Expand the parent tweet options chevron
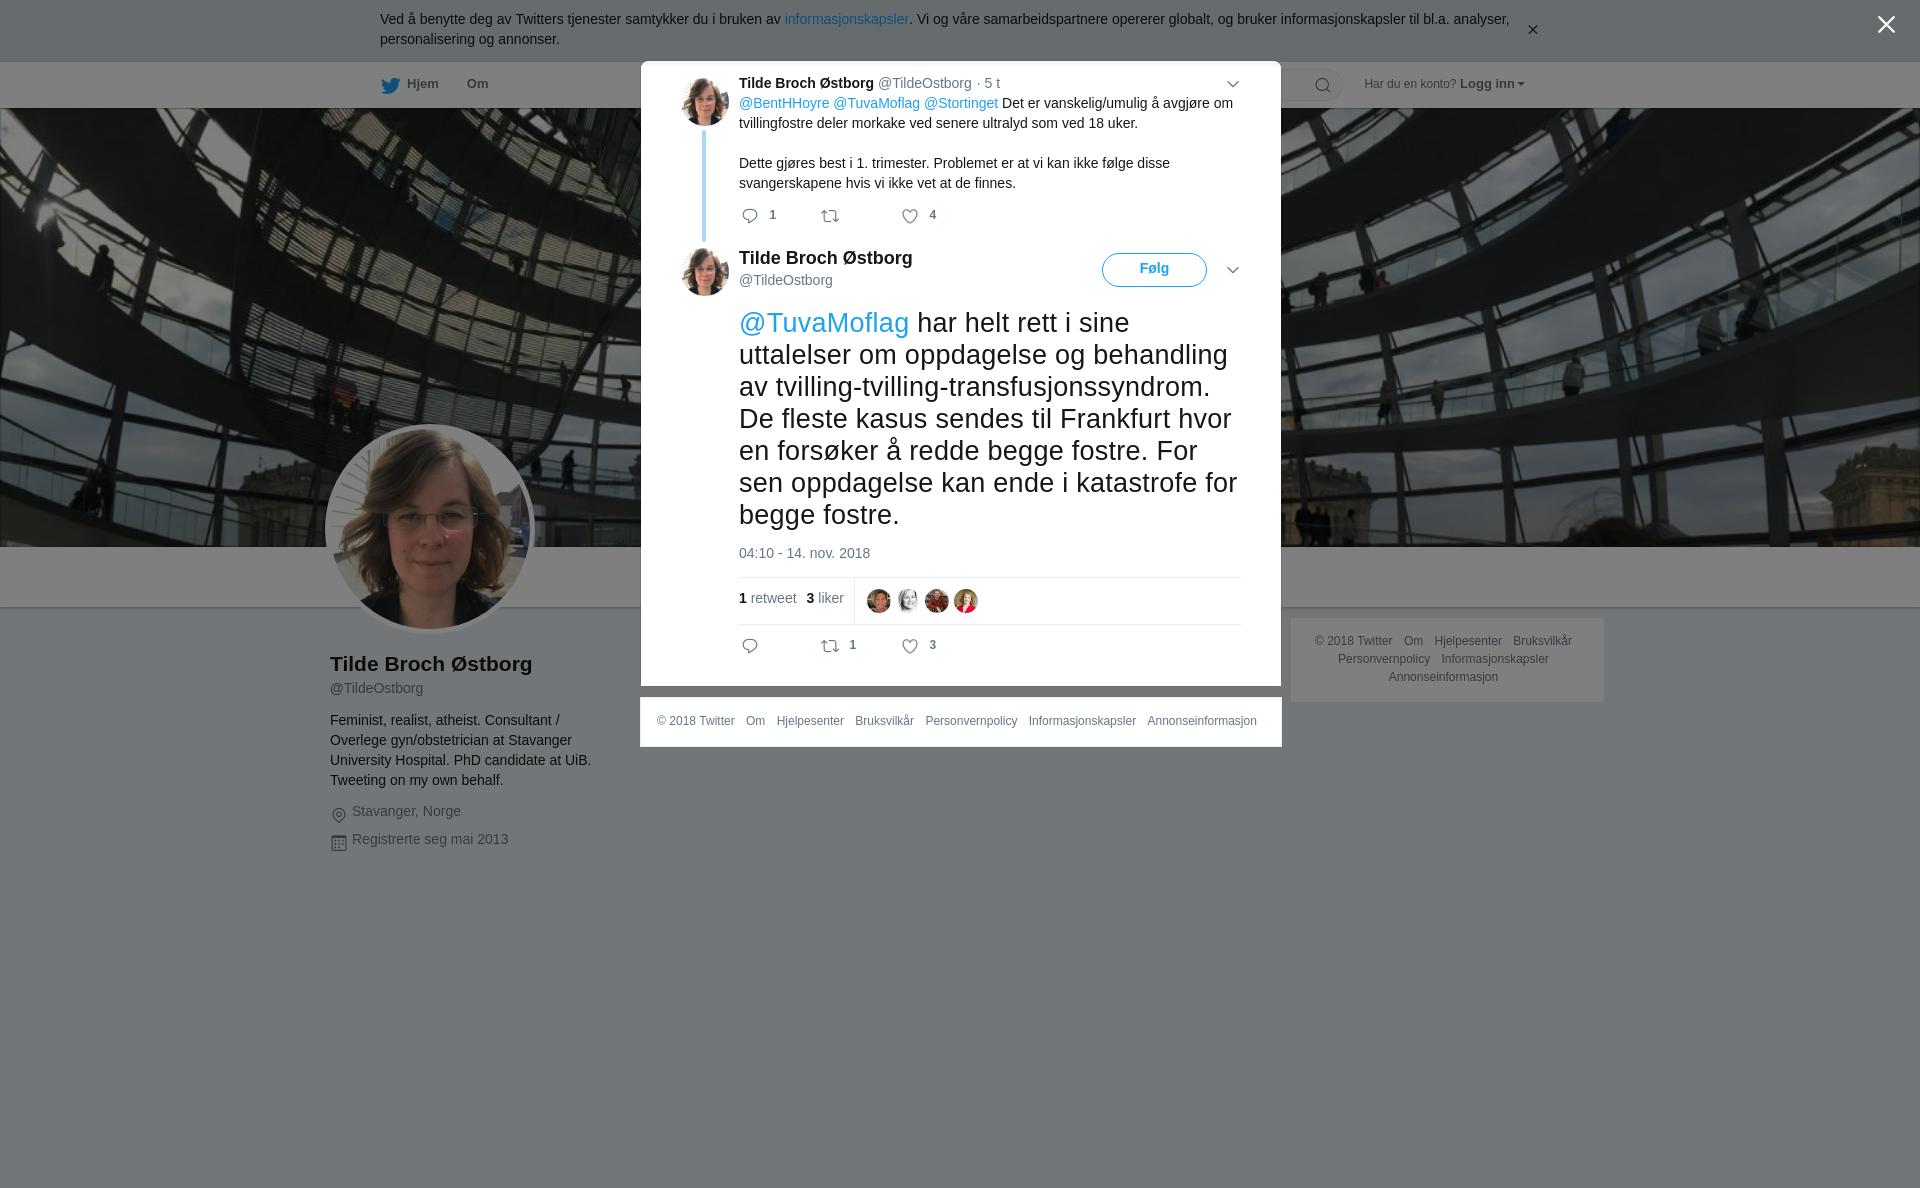Screen dimensions: 1920x1188 (x=1233, y=84)
